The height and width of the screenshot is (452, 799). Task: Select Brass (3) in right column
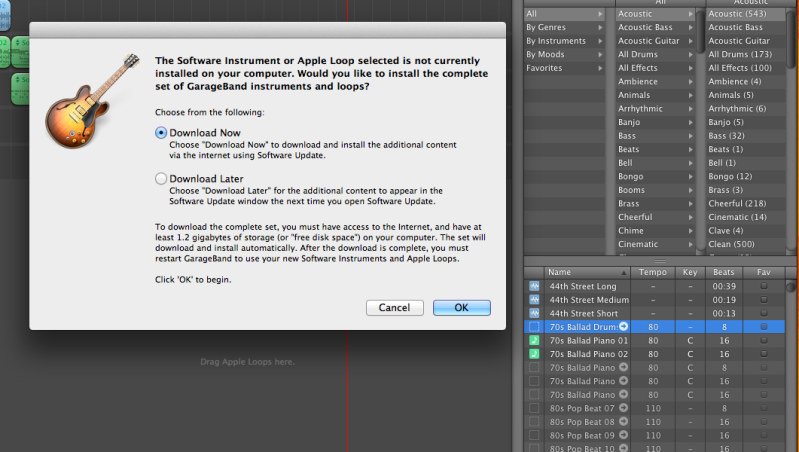(x=746, y=190)
